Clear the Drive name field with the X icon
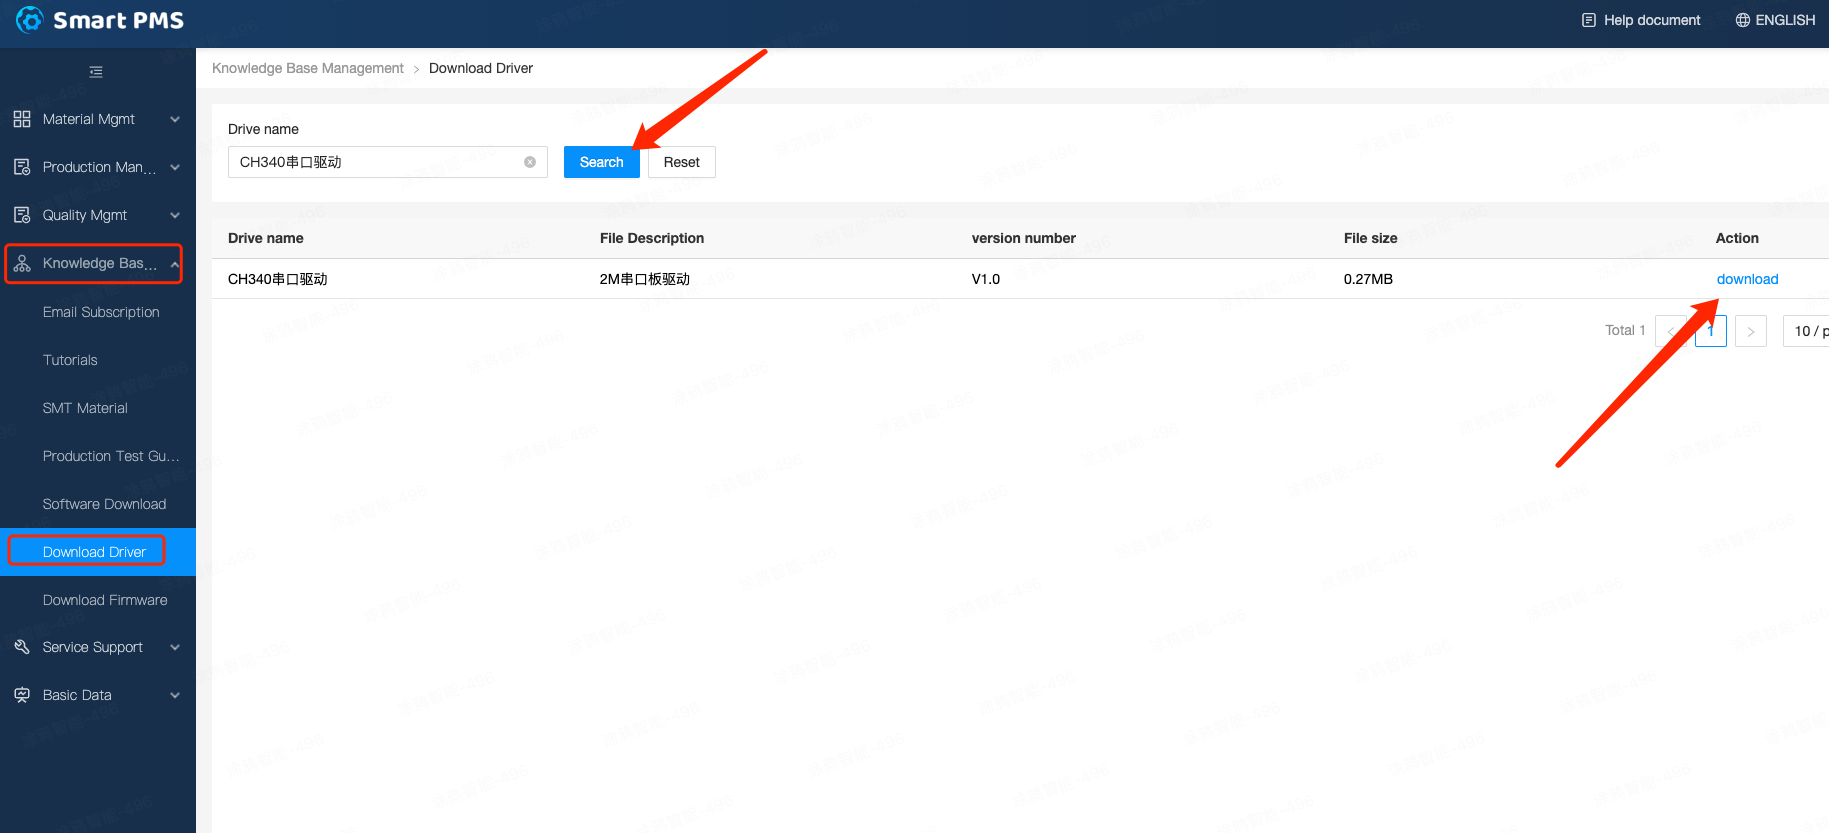The width and height of the screenshot is (1829, 833). 530,162
